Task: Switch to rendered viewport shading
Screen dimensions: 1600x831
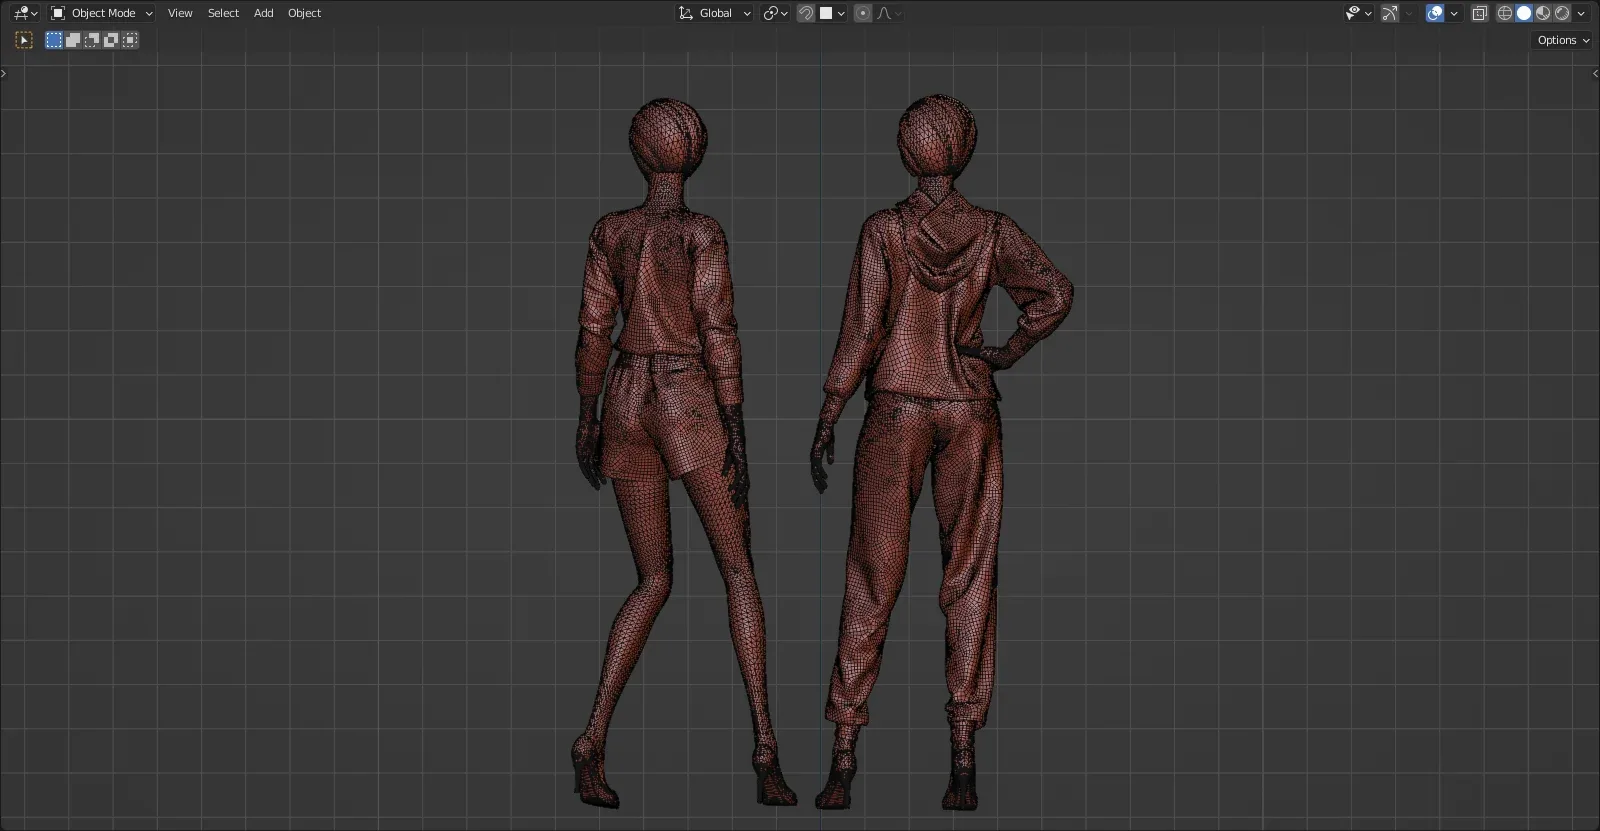Action: coord(1562,13)
